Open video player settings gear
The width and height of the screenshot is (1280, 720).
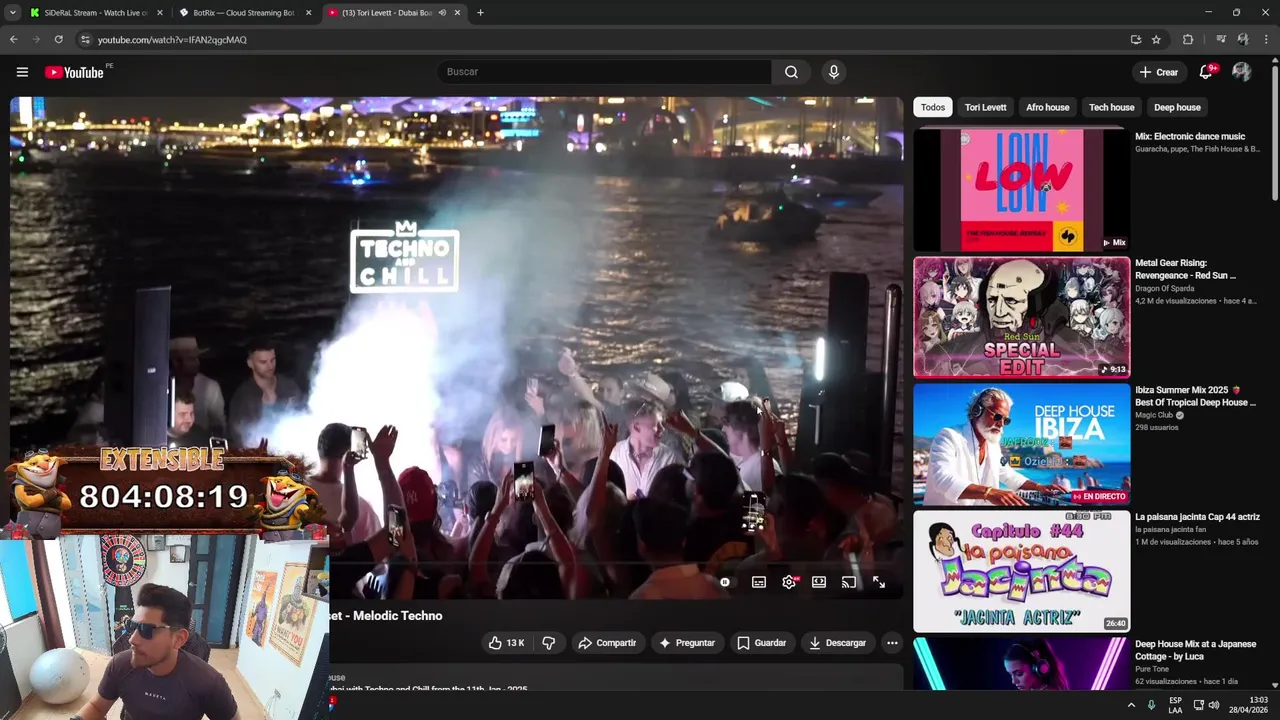point(789,582)
